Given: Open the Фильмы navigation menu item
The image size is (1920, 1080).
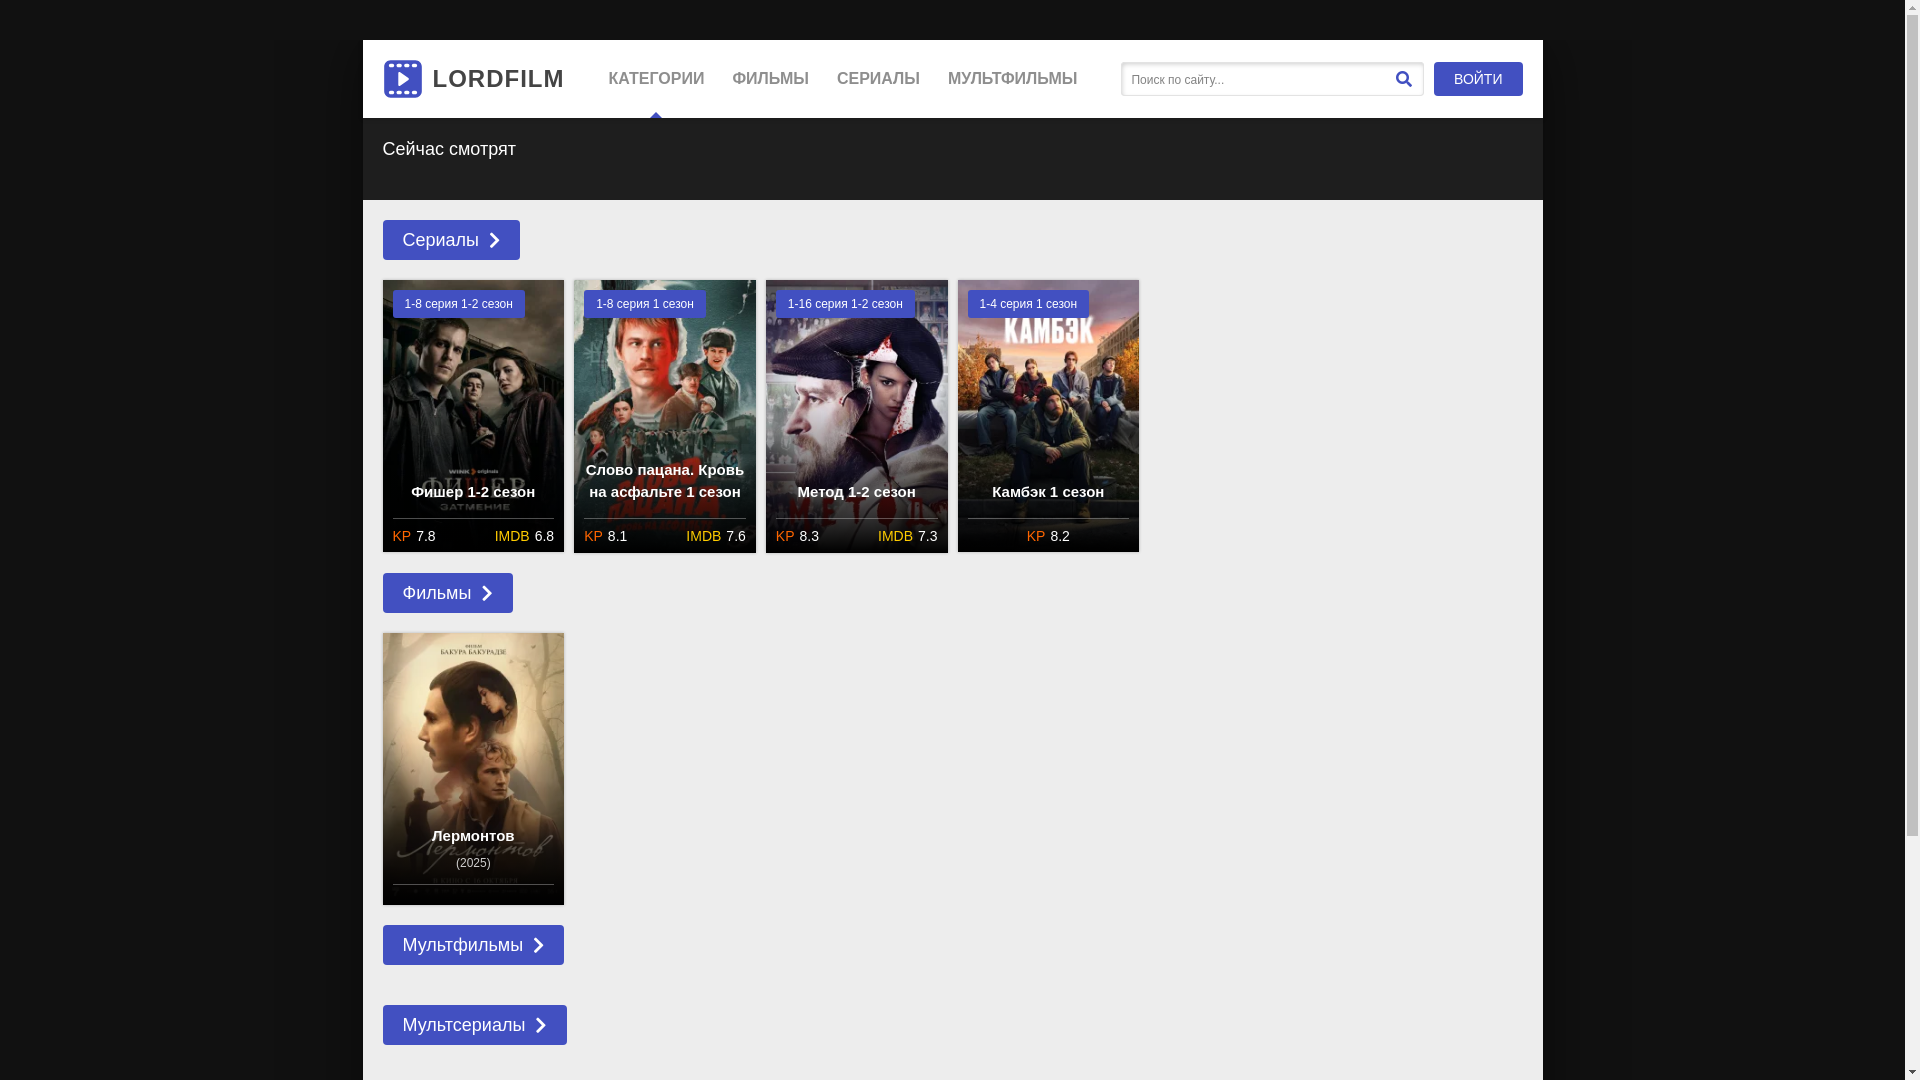Looking at the screenshot, I should pos(770,79).
